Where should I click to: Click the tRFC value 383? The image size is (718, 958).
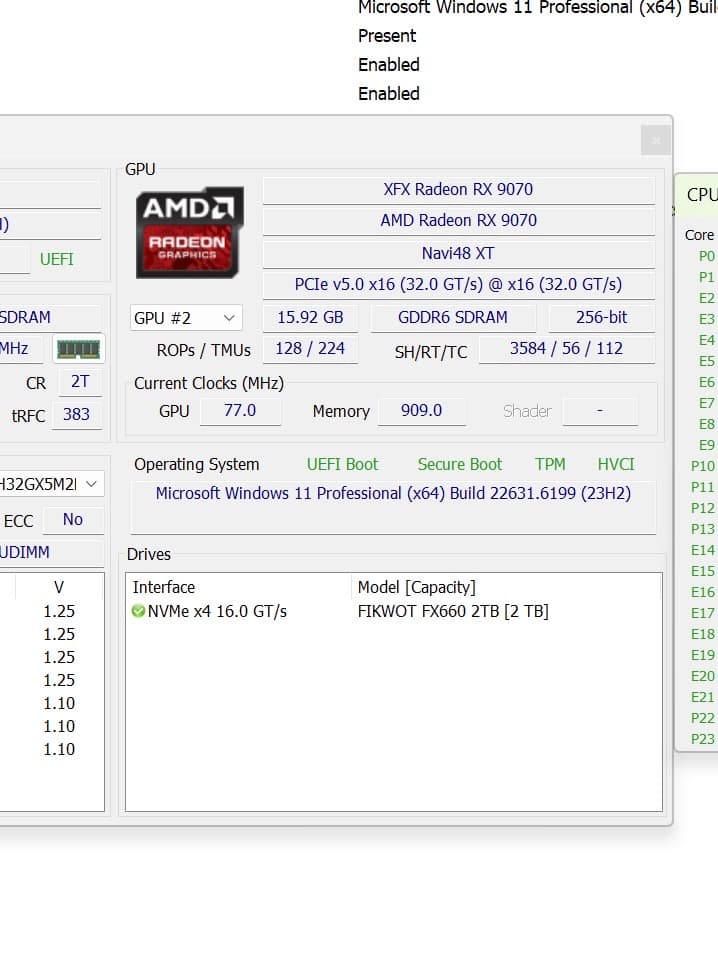(x=76, y=415)
